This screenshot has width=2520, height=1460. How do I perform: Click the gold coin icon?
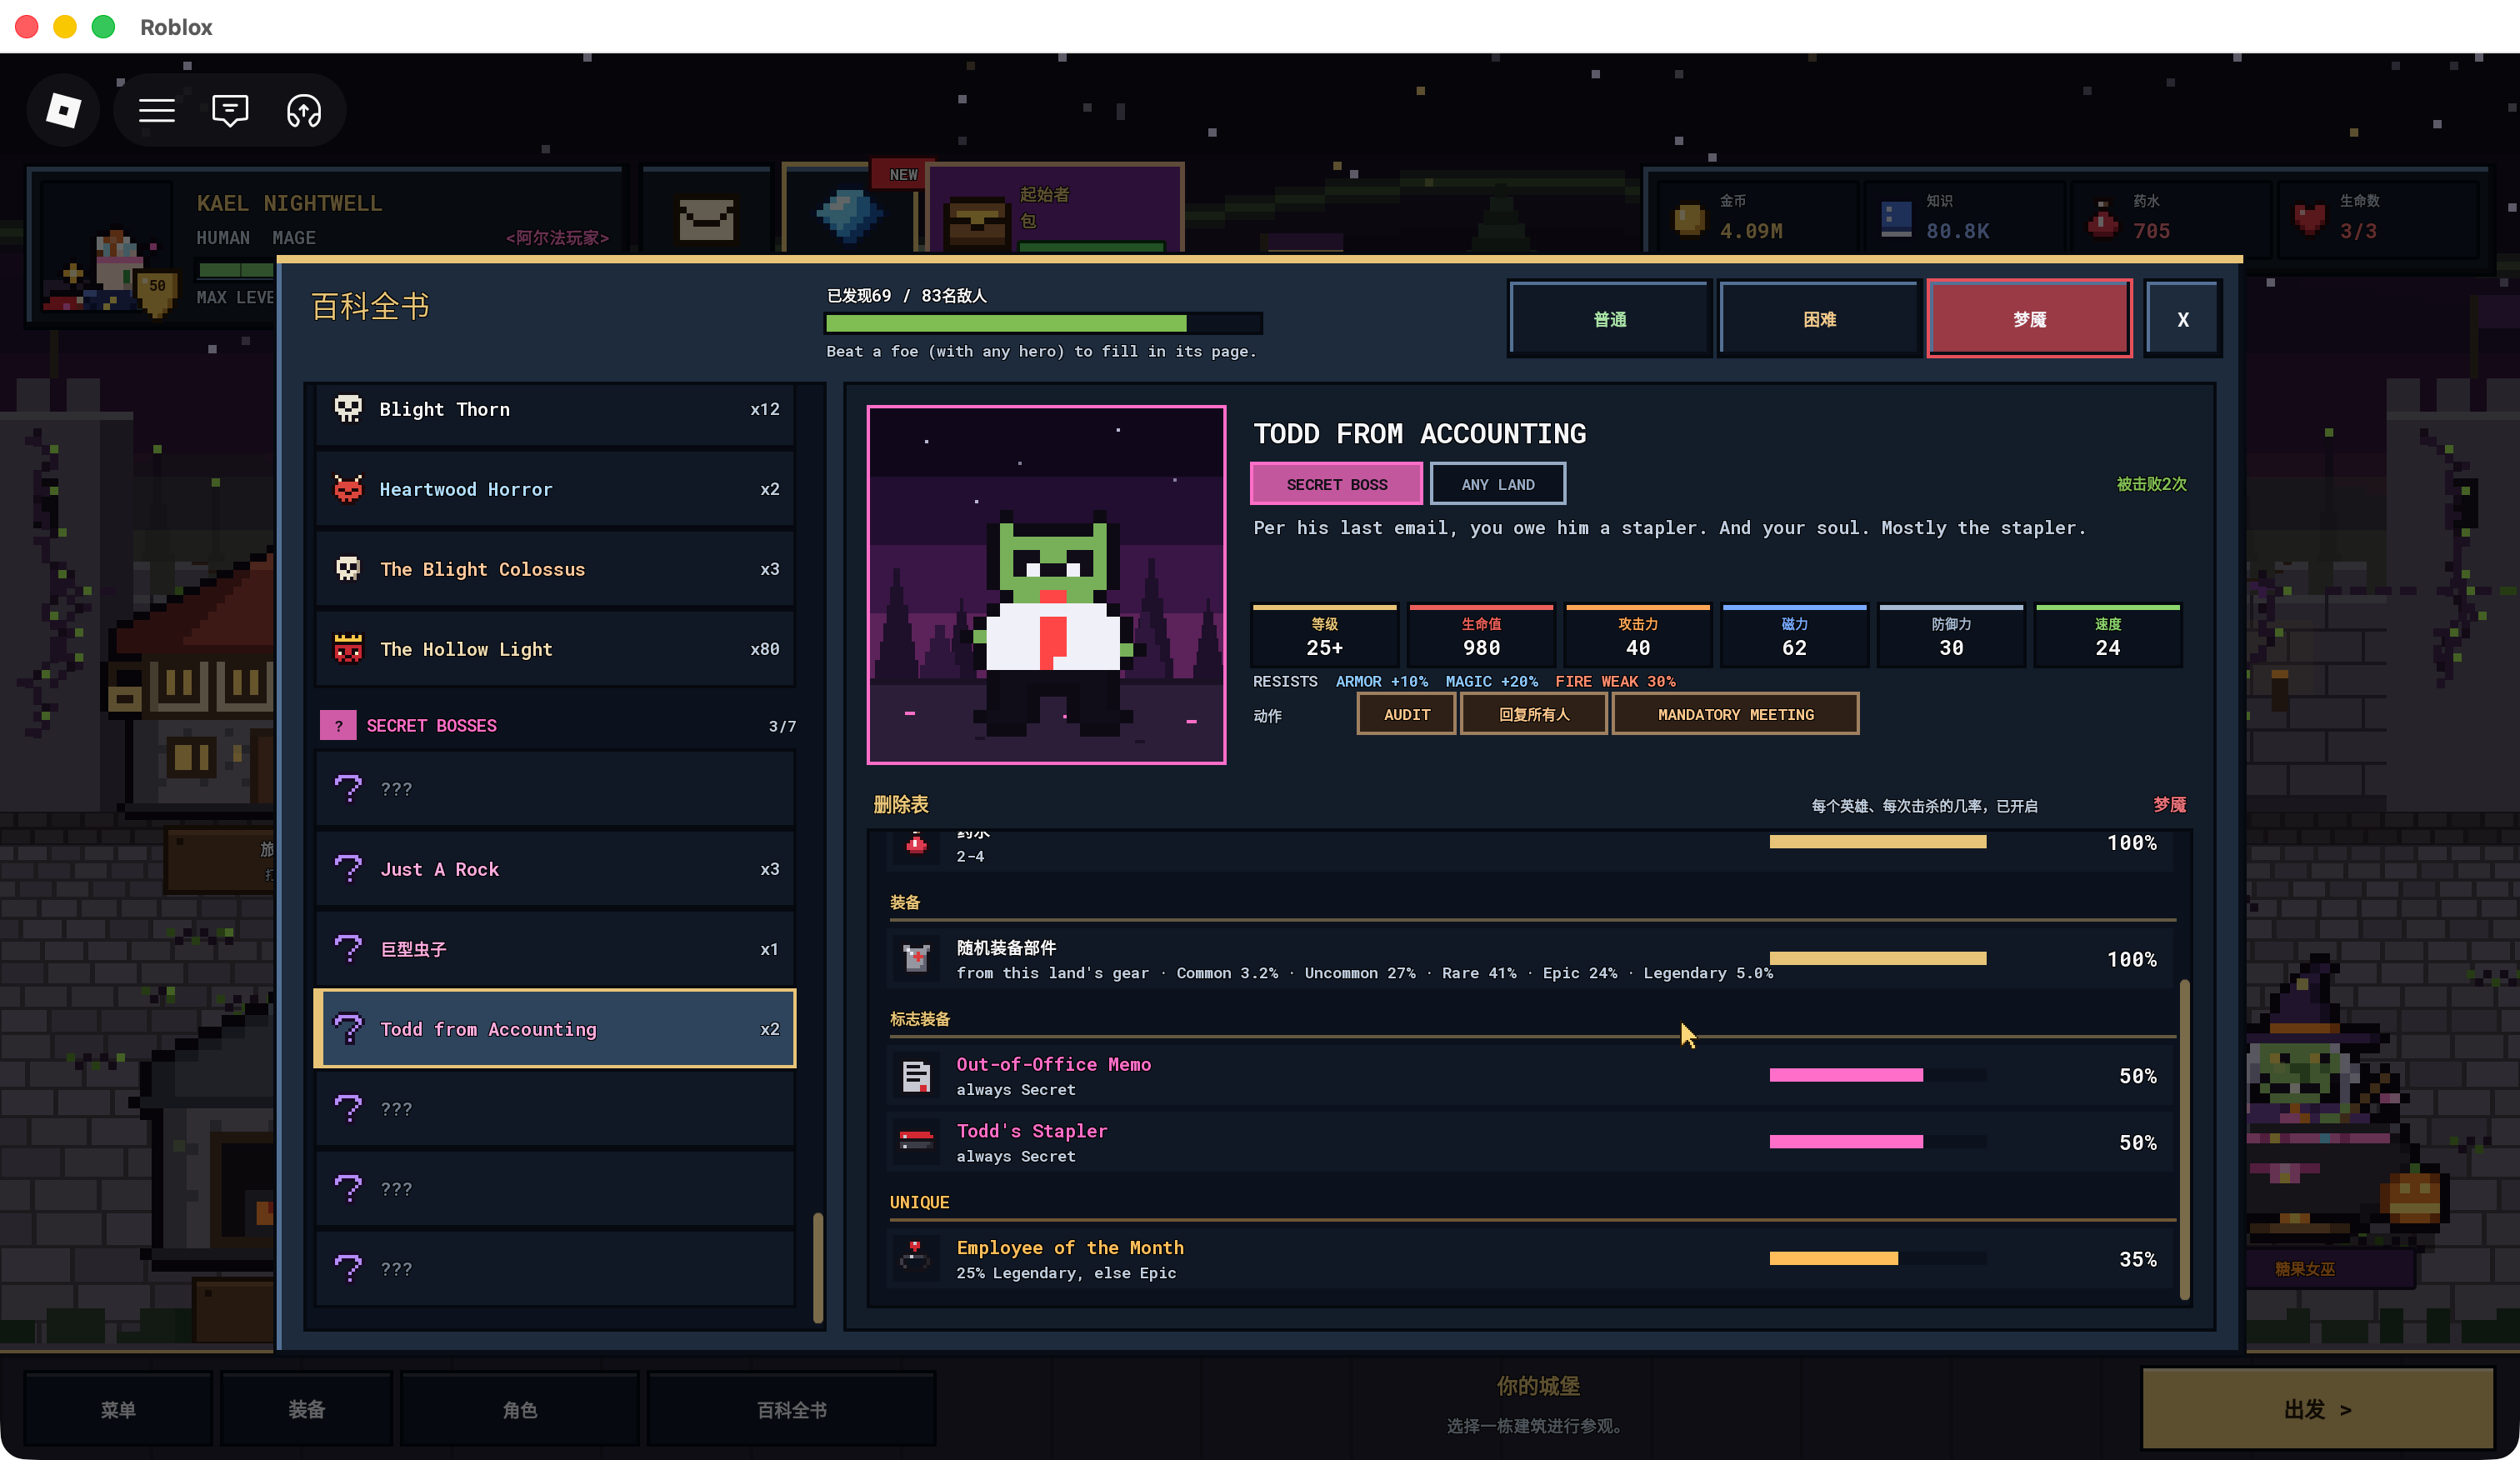pos(1689,218)
